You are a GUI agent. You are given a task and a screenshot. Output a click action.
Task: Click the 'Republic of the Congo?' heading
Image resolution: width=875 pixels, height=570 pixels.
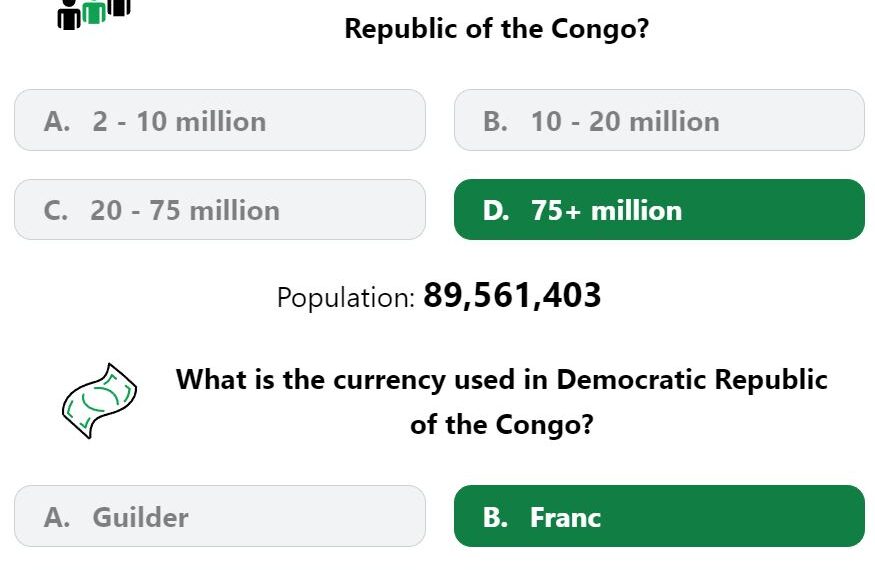click(x=497, y=28)
